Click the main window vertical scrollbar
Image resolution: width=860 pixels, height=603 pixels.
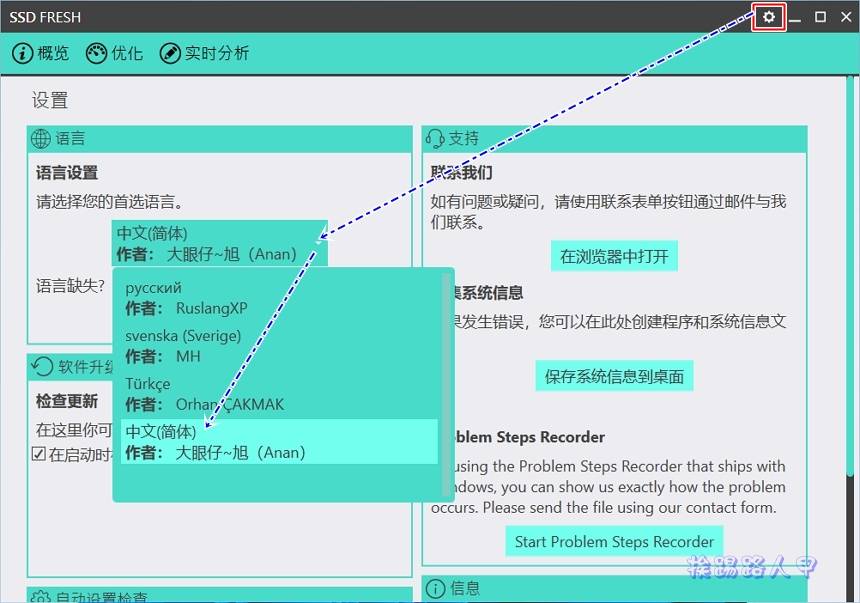(850, 274)
